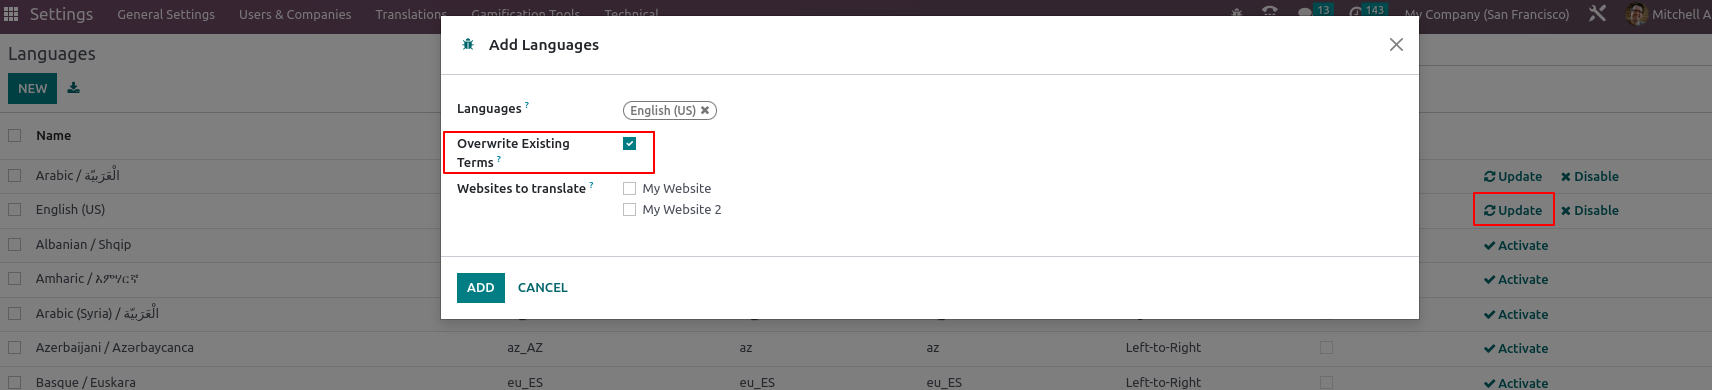This screenshot has height=390, width=1712.
Task: Remove the English (US) language tag
Action: pos(705,111)
